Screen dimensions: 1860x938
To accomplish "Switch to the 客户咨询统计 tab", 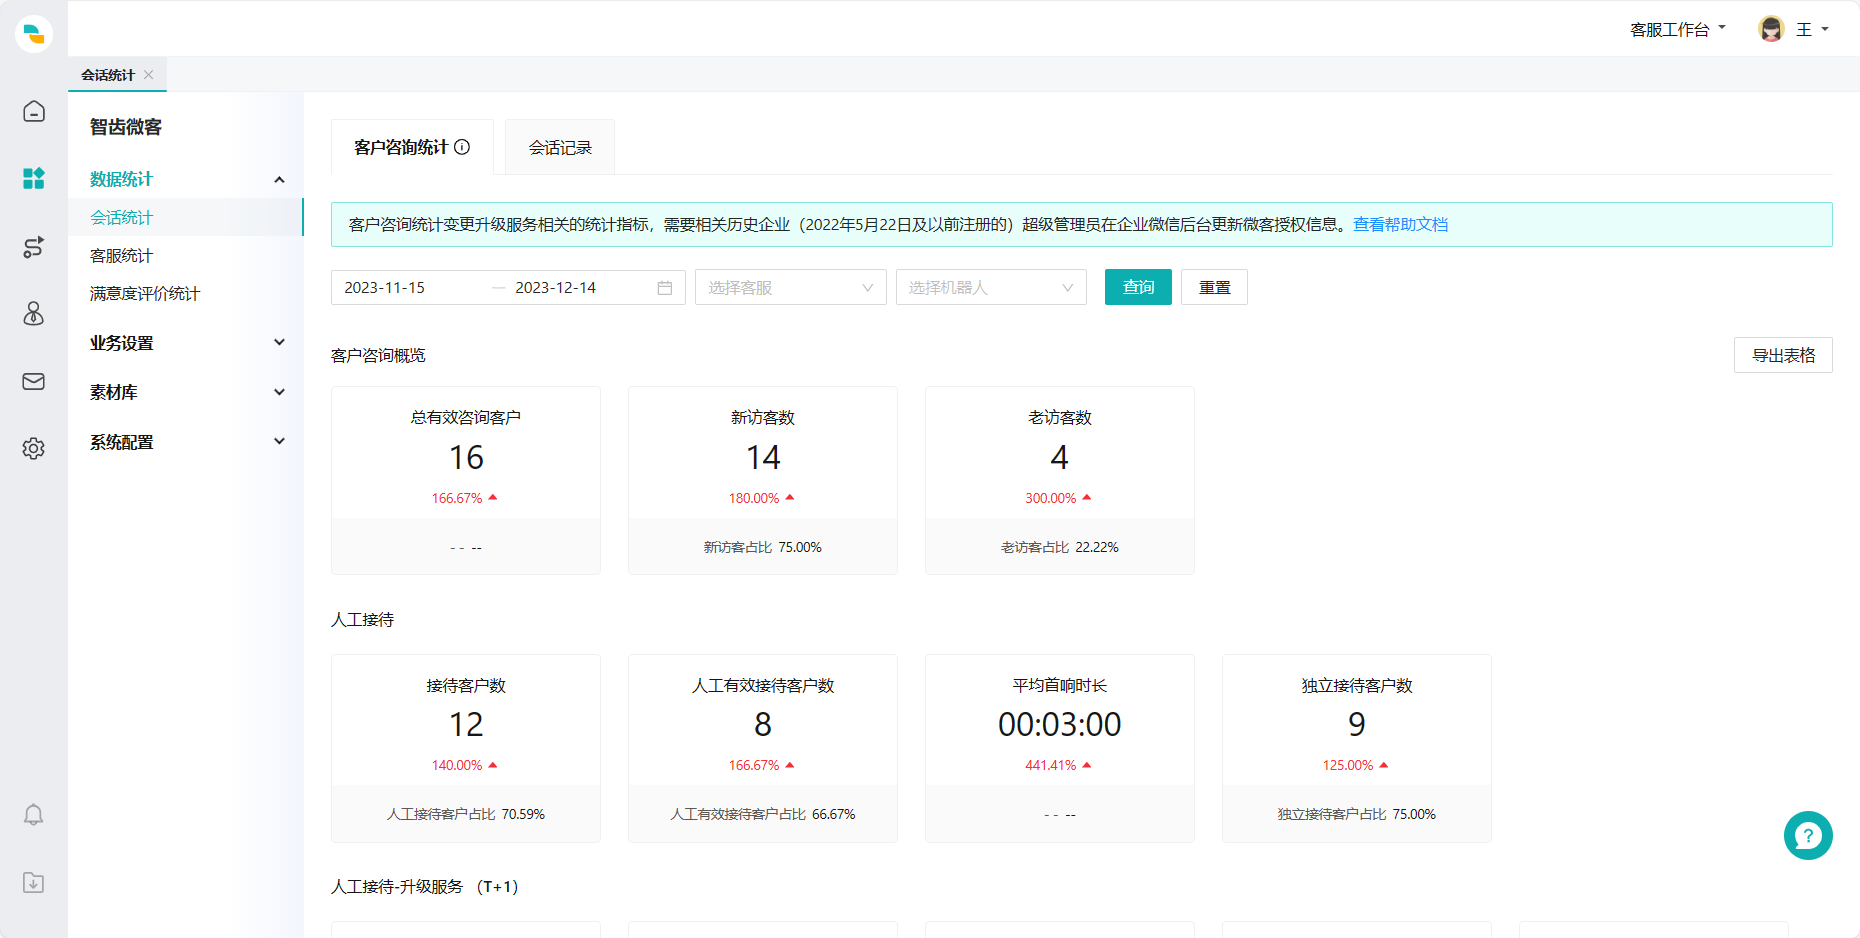I will 412,147.
